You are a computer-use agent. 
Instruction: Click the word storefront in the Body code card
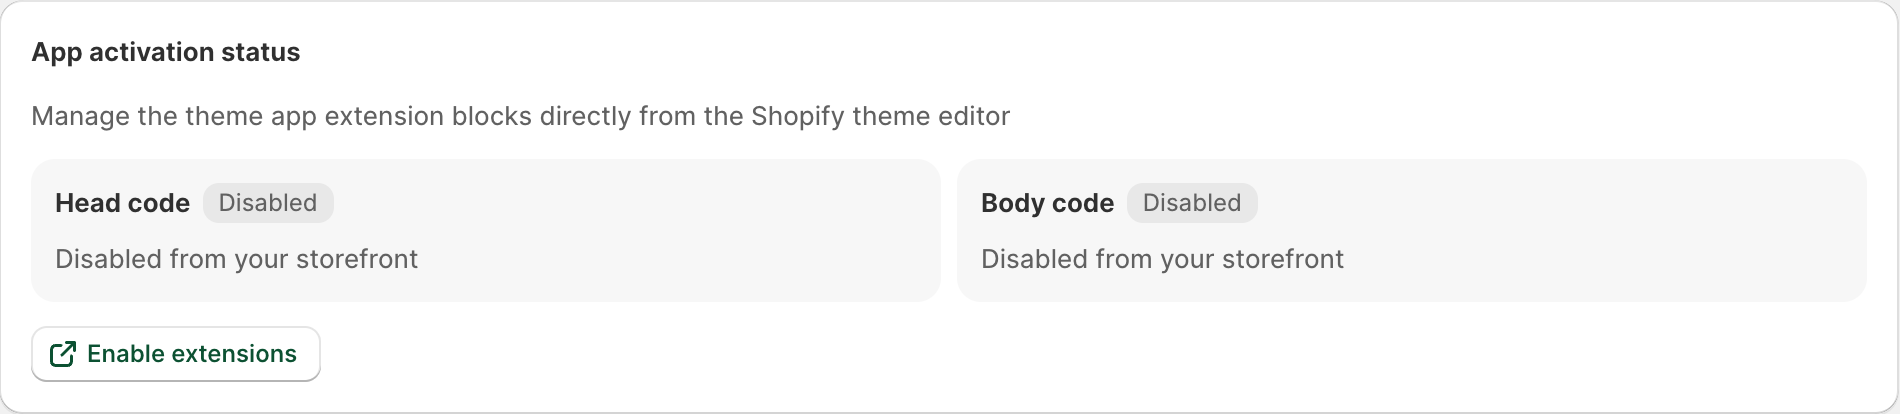pos(1283,259)
